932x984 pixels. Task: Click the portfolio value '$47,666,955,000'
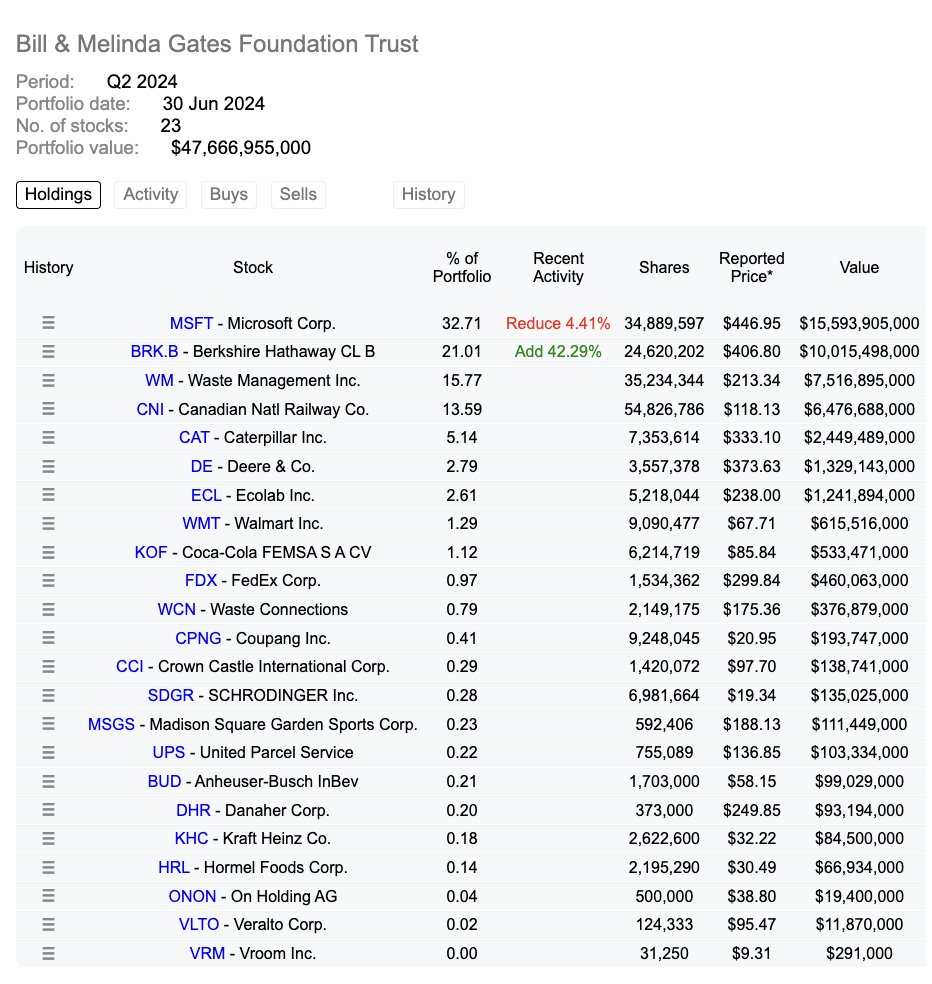tap(241, 148)
